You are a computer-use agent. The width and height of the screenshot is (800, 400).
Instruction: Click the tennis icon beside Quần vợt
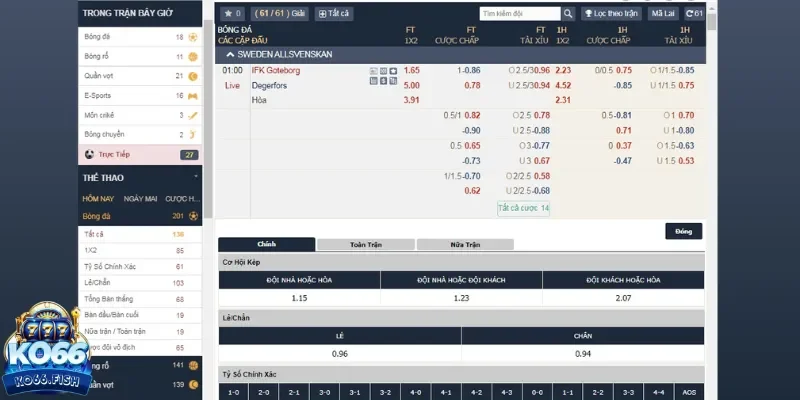[193, 76]
